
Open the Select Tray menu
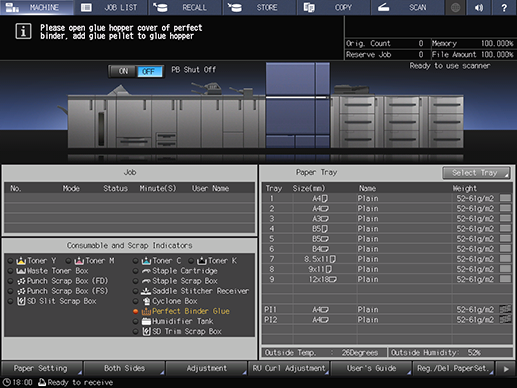click(x=476, y=173)
